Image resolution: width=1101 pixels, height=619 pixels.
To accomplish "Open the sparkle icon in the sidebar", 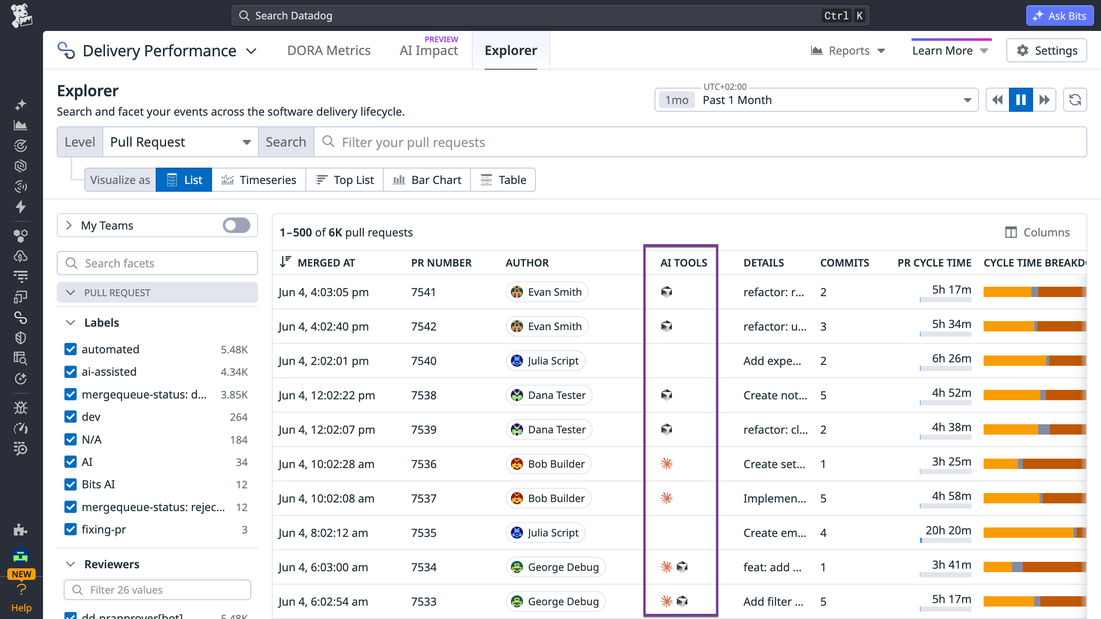I will pos(20,105).
